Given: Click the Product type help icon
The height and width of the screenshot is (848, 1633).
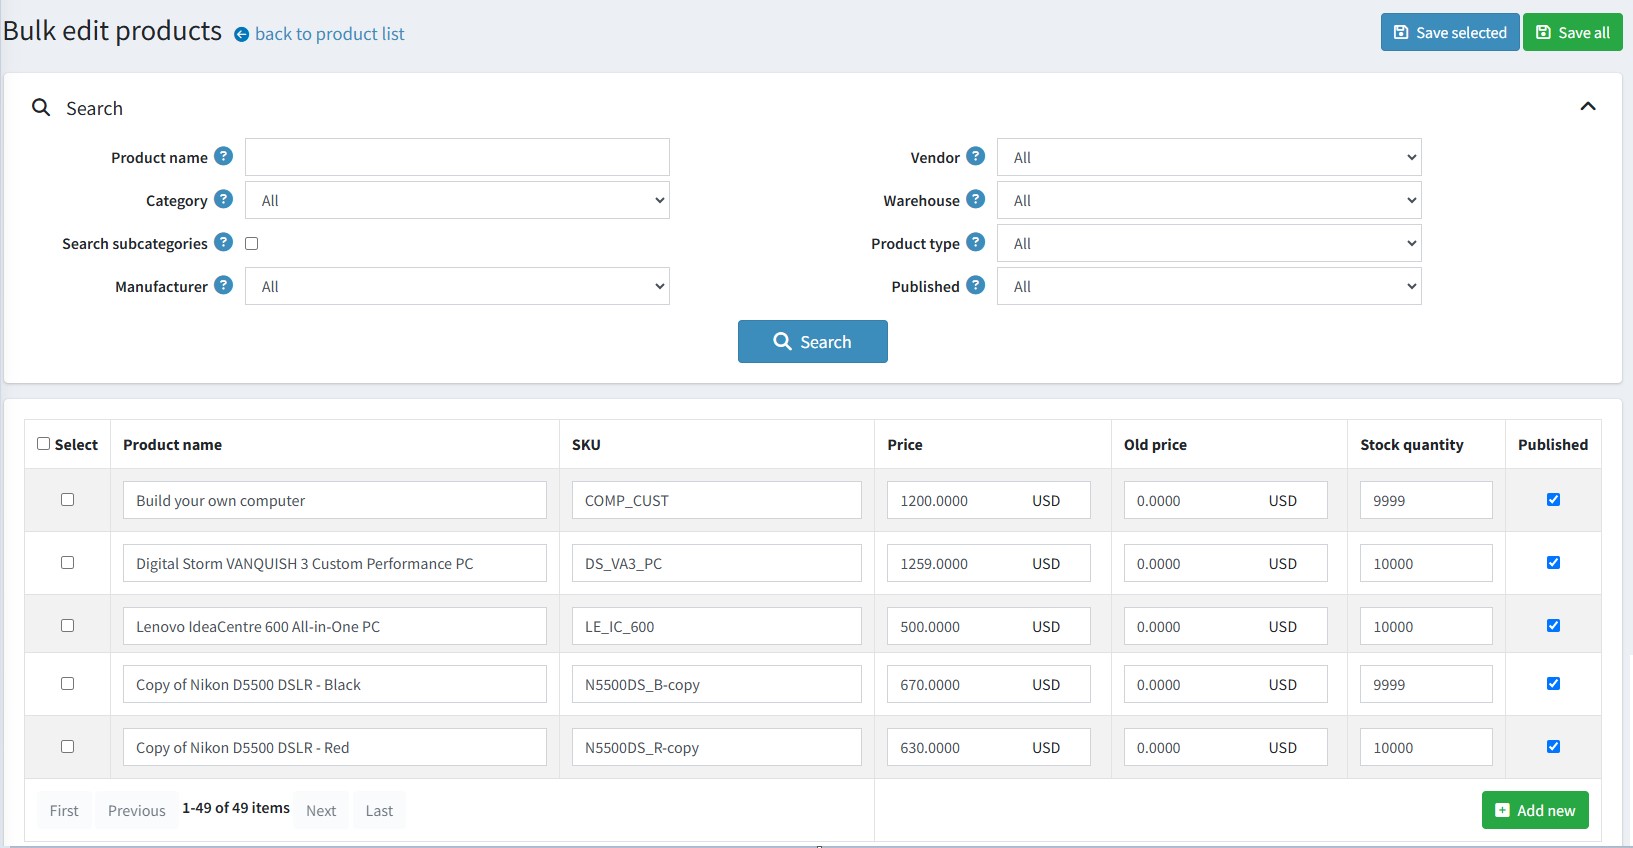Looking at the screenshot, I should coord(976,242).
